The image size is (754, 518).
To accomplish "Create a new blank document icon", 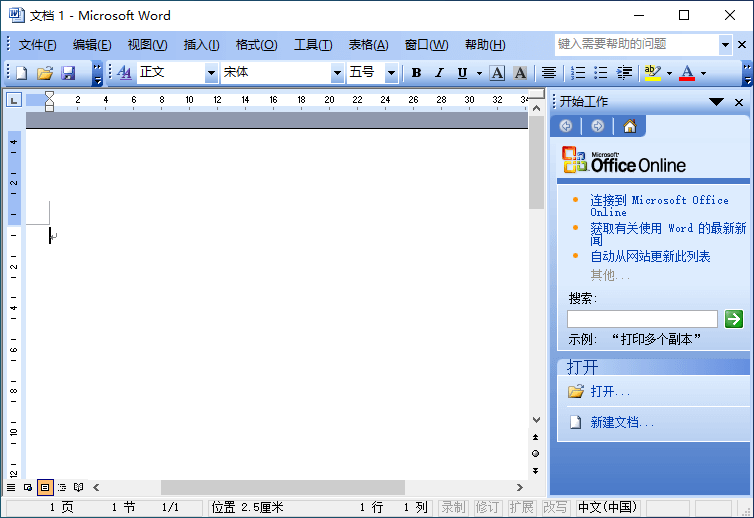I will 22,73.
